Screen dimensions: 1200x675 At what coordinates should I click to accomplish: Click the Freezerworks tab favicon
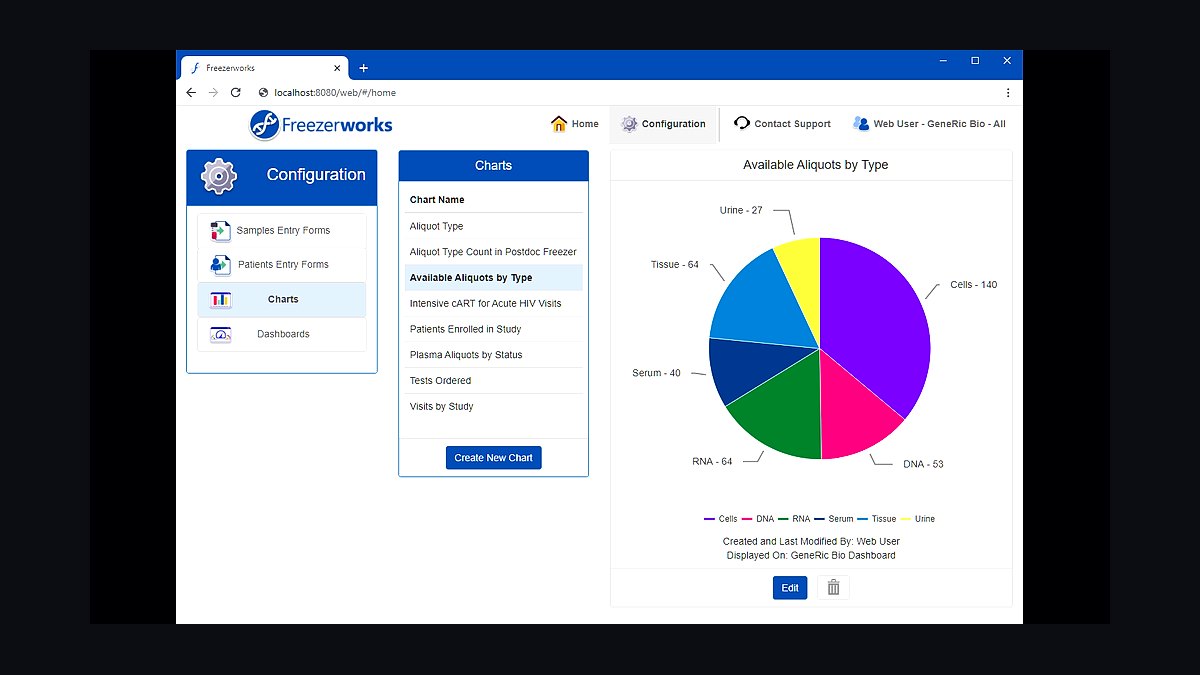point(195,68)
